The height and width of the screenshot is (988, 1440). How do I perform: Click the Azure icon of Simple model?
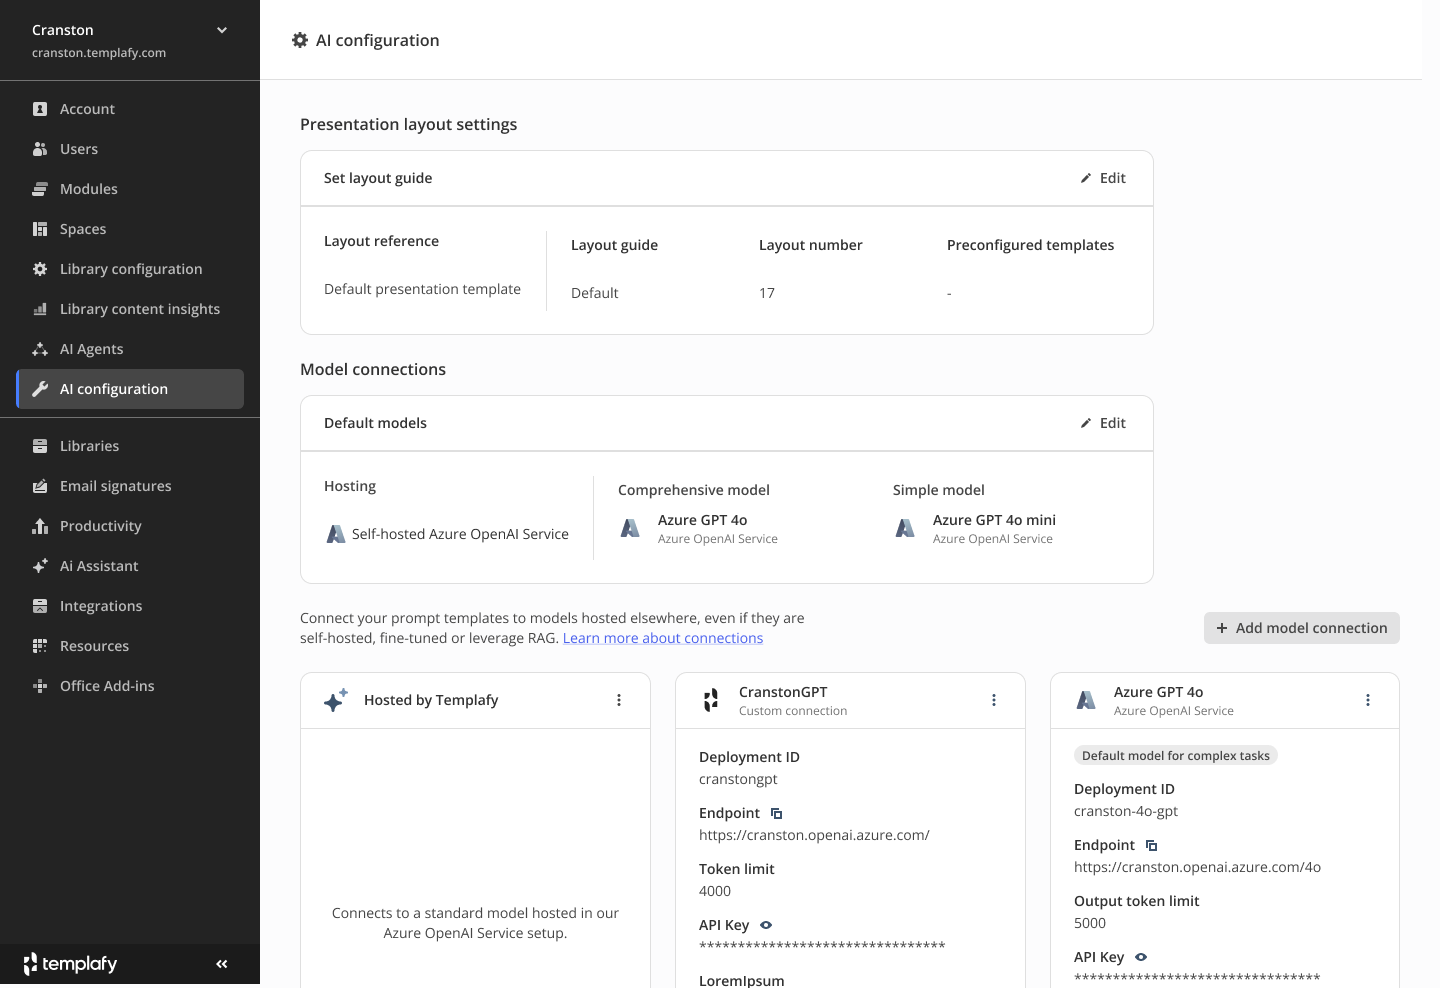pos(905,528)
